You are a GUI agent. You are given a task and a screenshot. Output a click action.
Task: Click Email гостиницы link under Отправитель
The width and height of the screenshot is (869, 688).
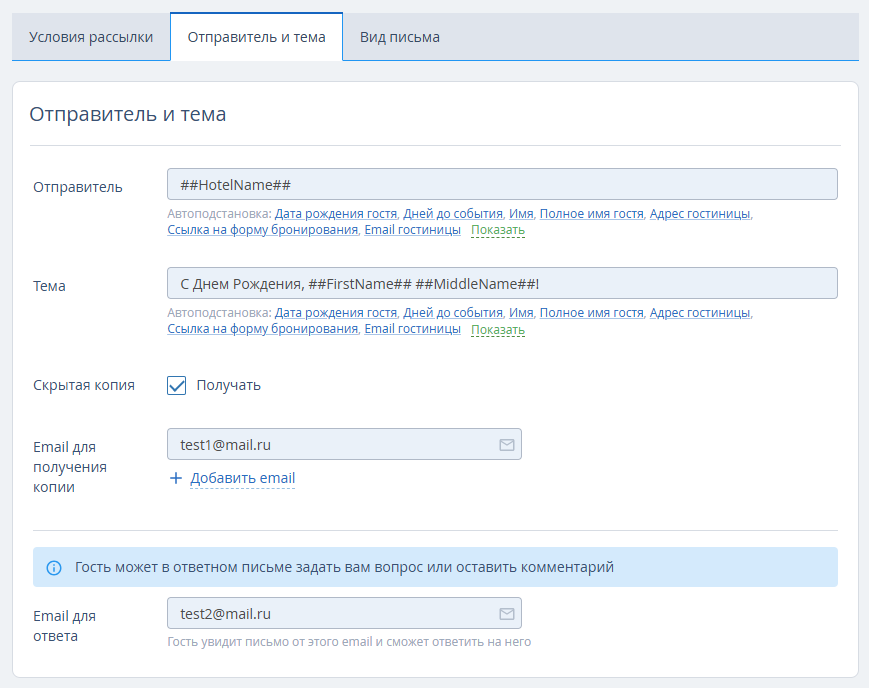[412, 230]
